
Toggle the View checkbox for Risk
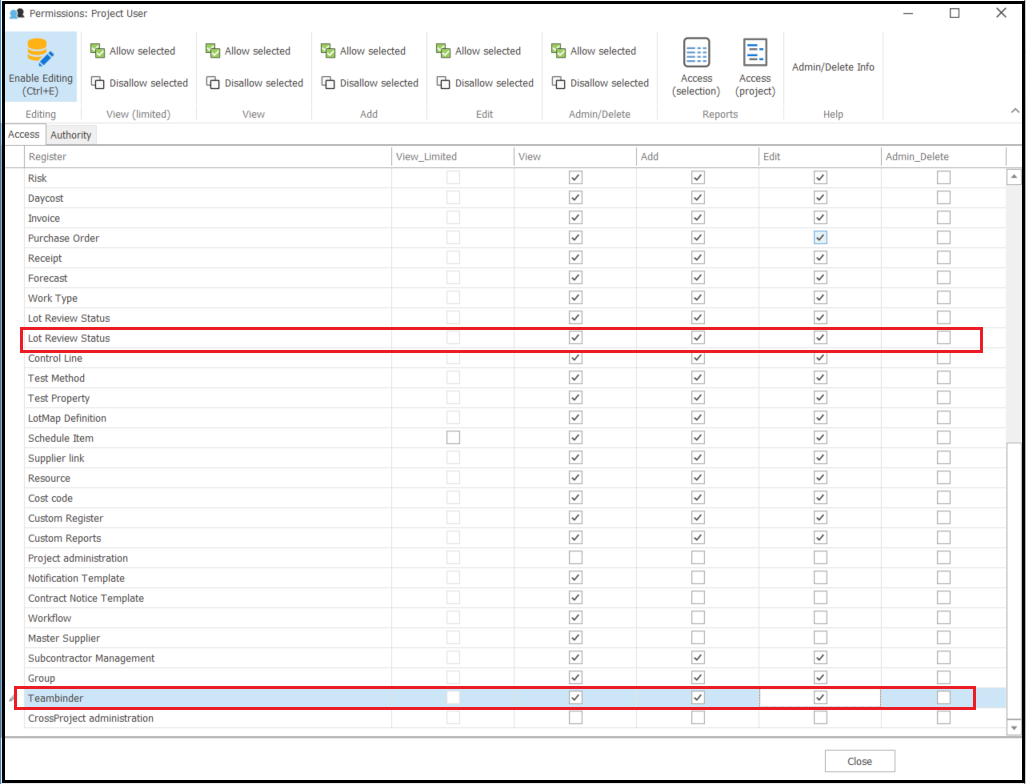coord(575,178)
